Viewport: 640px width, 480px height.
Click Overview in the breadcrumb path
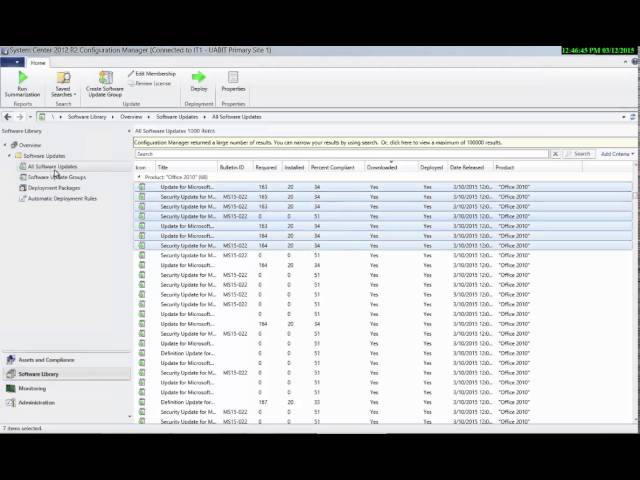pyautogui.click(x=131, y=117)
